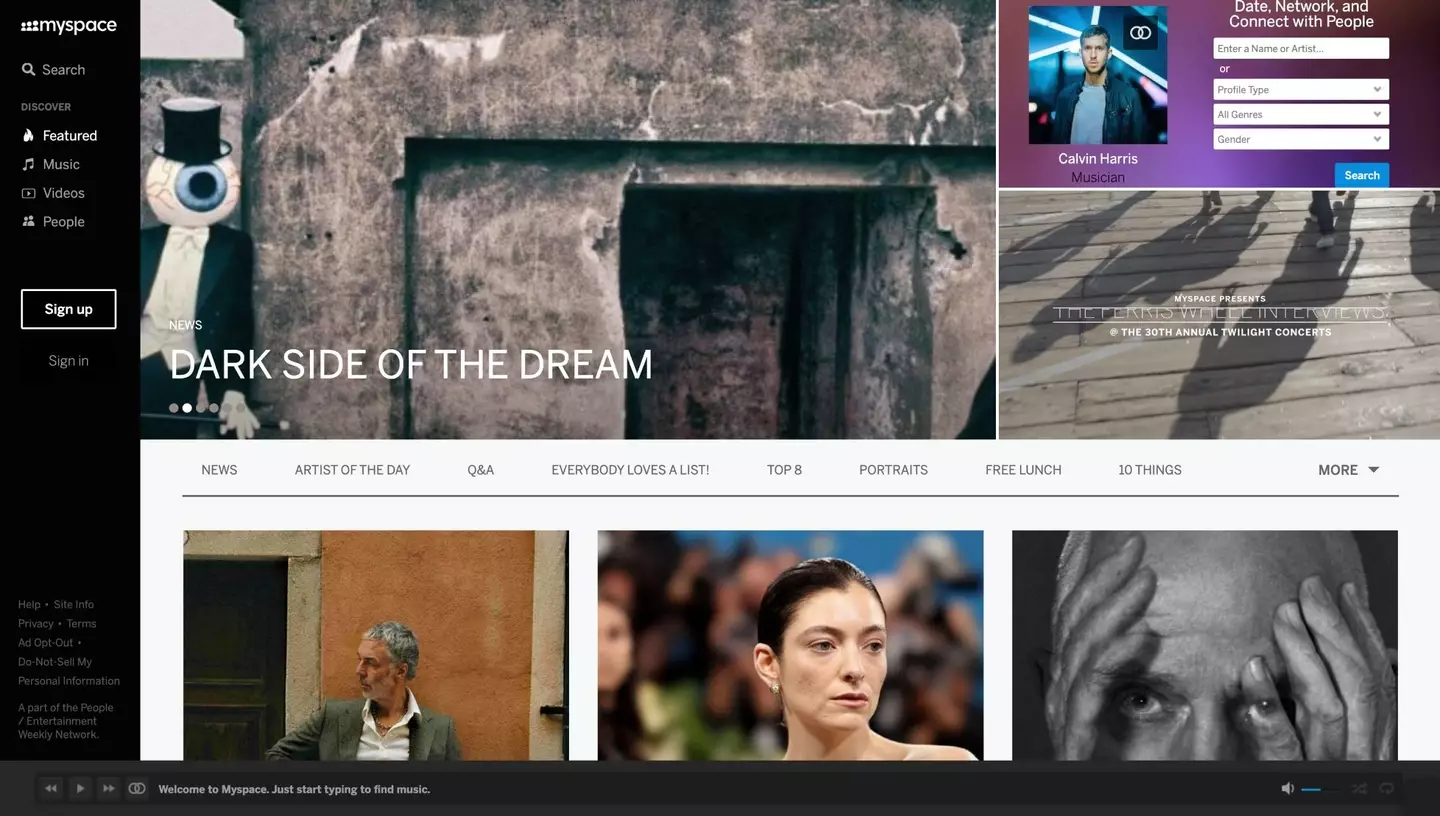Viewport: 1440px width, 816px height.
Task: Click the Myspace logo in the top left
Action: [x=68, y=25]
